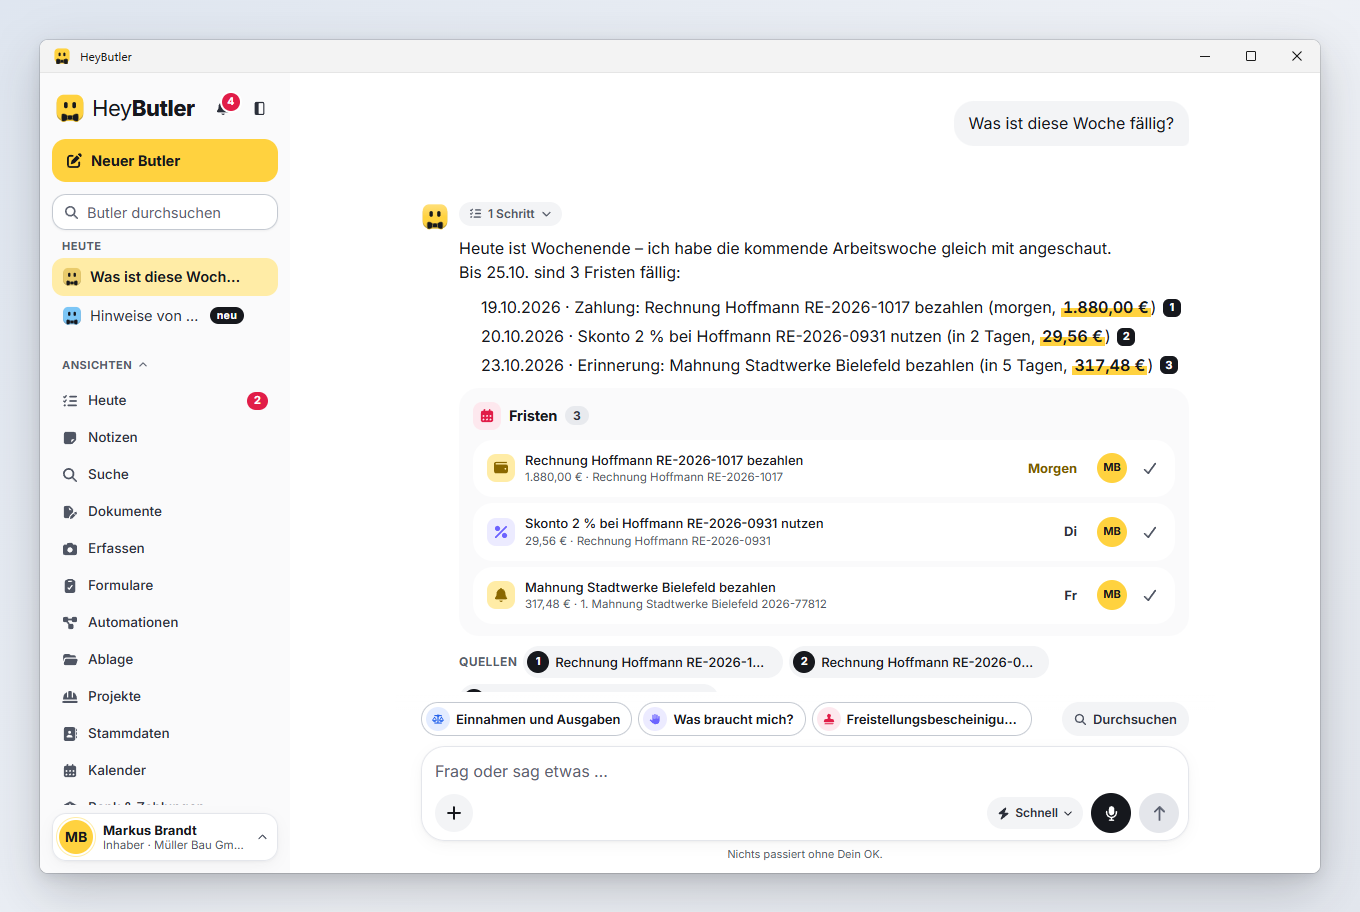
Task: Open the notifications bell
Action: (223, 108)
